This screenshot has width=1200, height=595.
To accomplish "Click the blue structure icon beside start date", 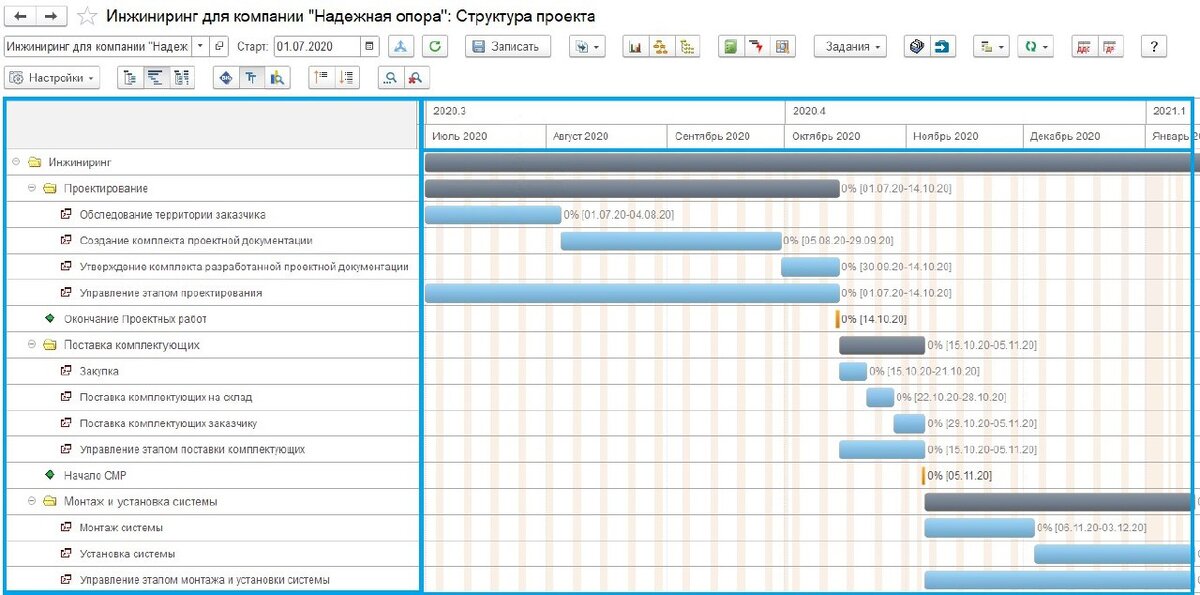I will [401, 46].
